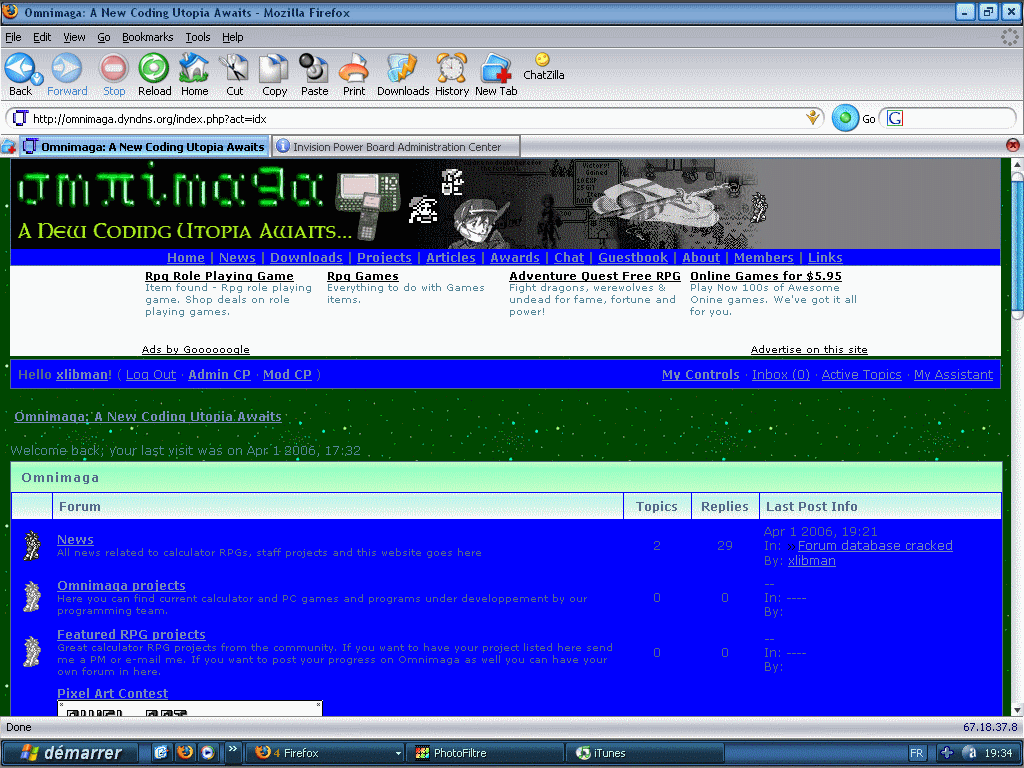Go to the Home page icon
The image size is (1024, 768).
click(x=195, y=69)
